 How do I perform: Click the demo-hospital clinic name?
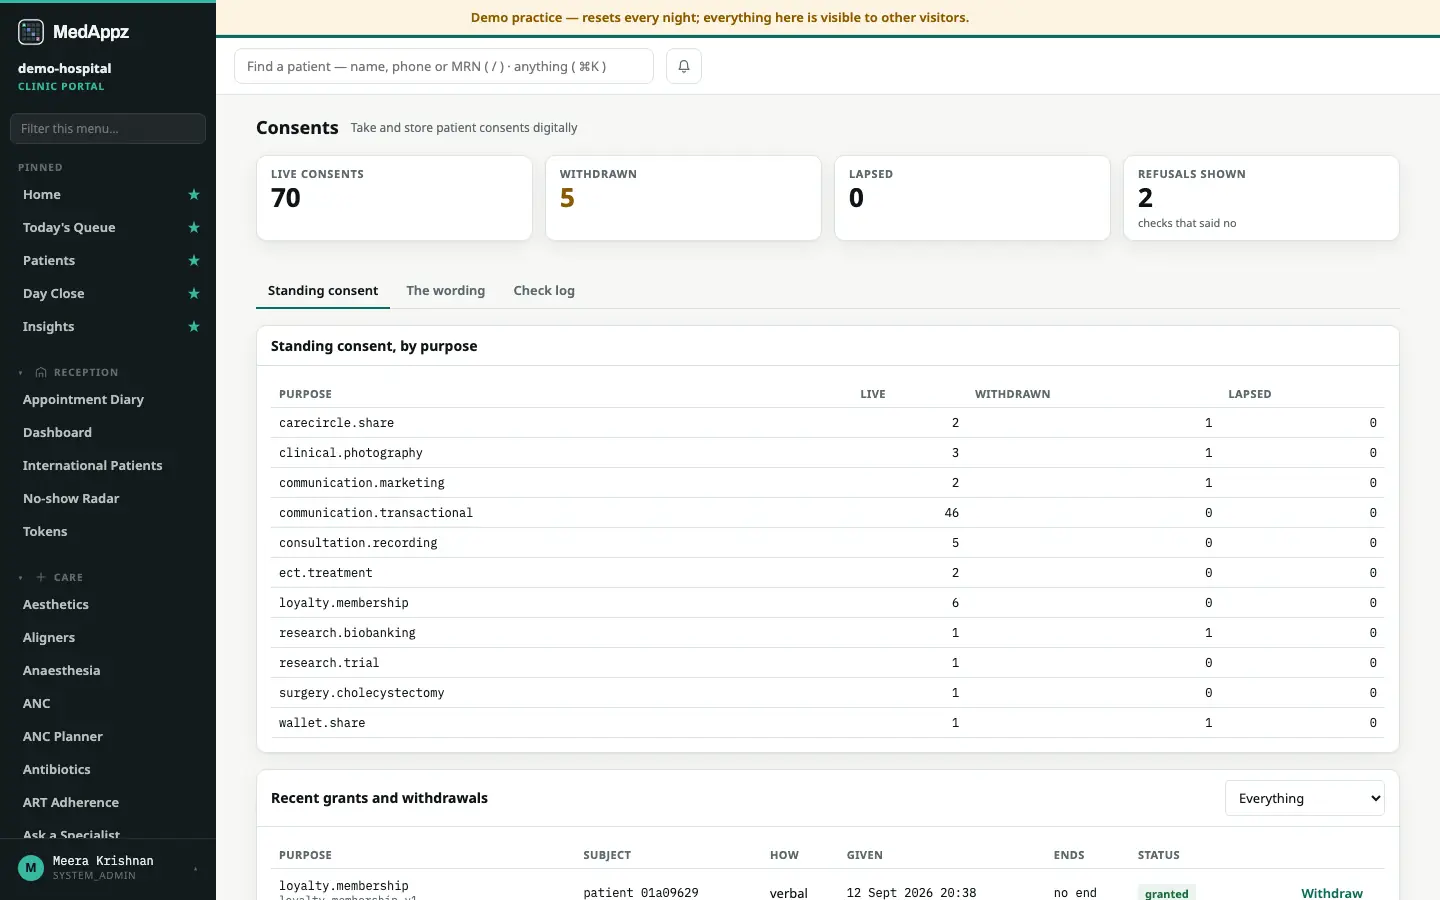tap(65, 69)
